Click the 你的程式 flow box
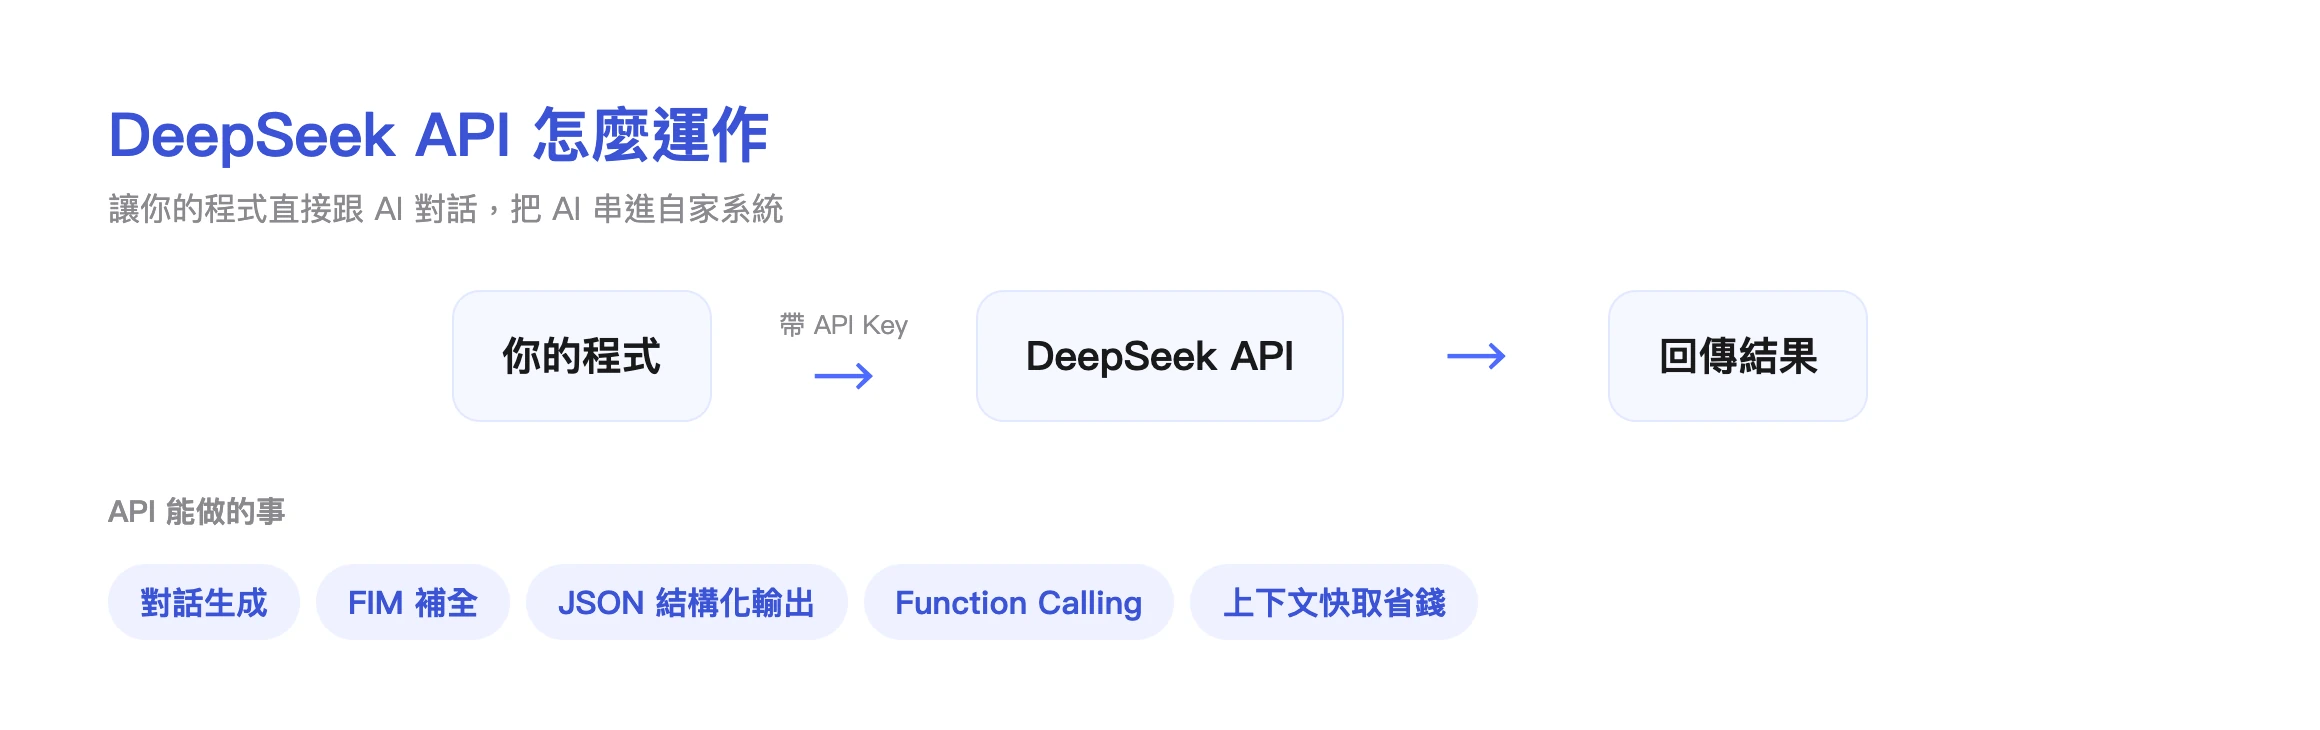This screenshot has width=2320, height=730. [582, 356]
